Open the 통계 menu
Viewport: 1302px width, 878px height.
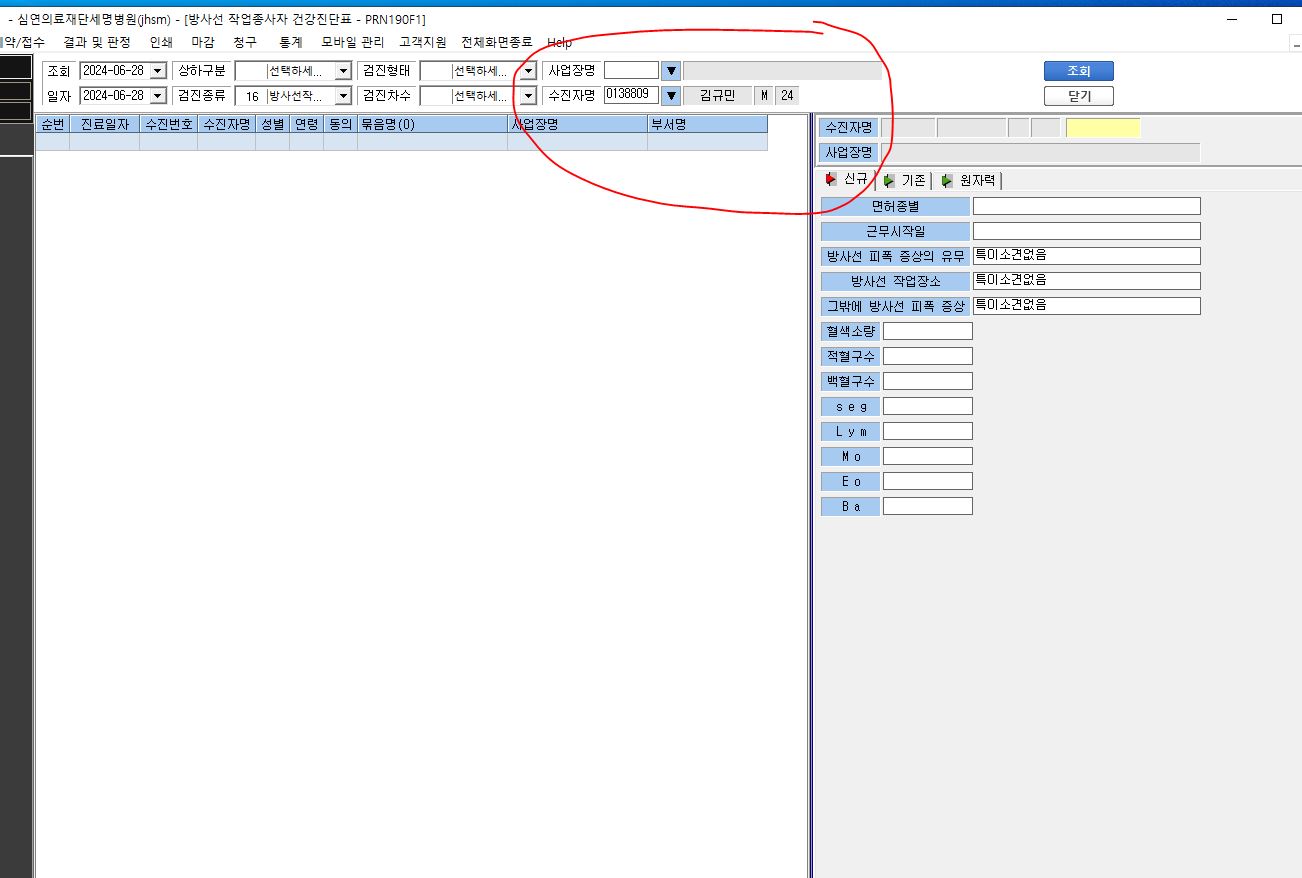(291, 42)
